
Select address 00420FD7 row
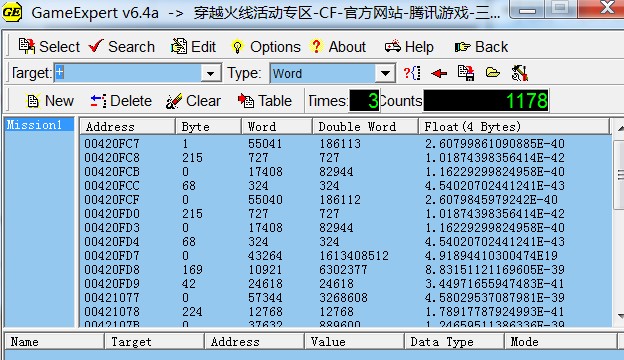345,256
